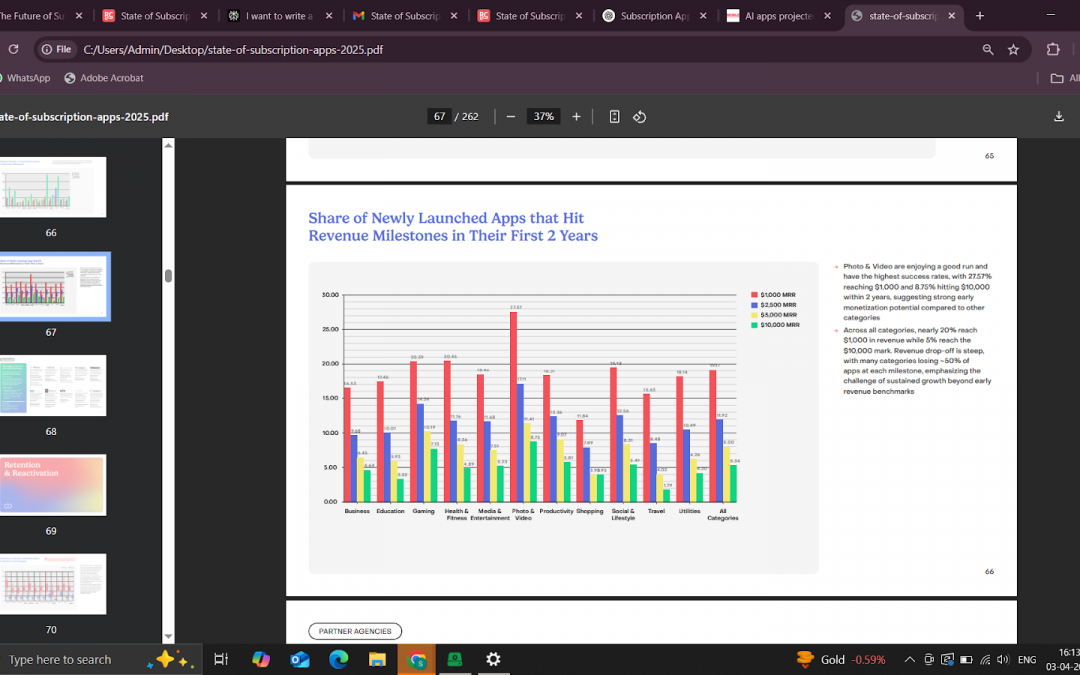The height and width of the screenshot is (675, 1080).
Task: Open the Retention & Reactivation page 69 thumbnail
Action: tap(53, 485)
